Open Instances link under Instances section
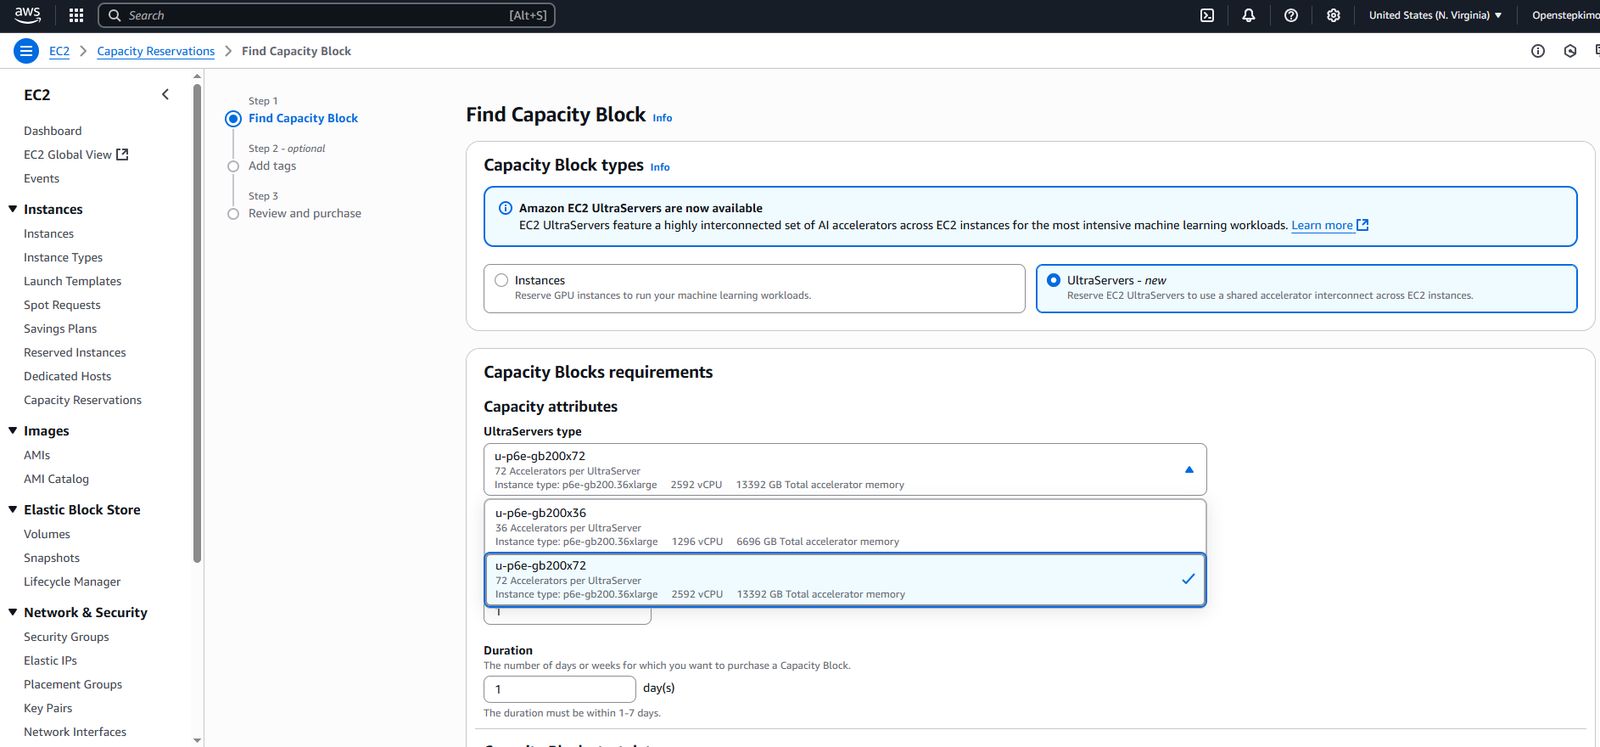1600x747 pixels. 49,234
